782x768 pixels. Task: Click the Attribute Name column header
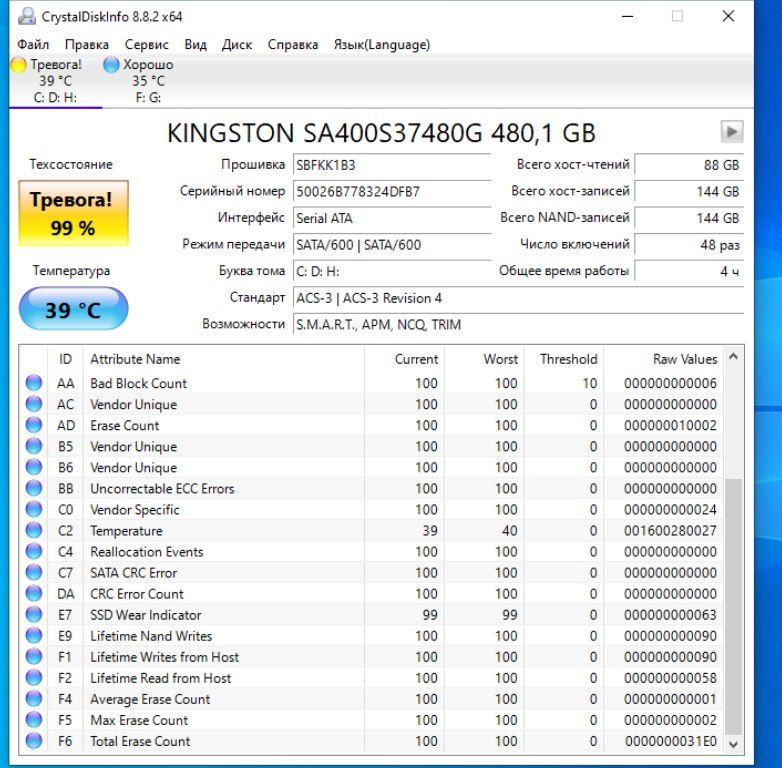[x=223, y=359]
